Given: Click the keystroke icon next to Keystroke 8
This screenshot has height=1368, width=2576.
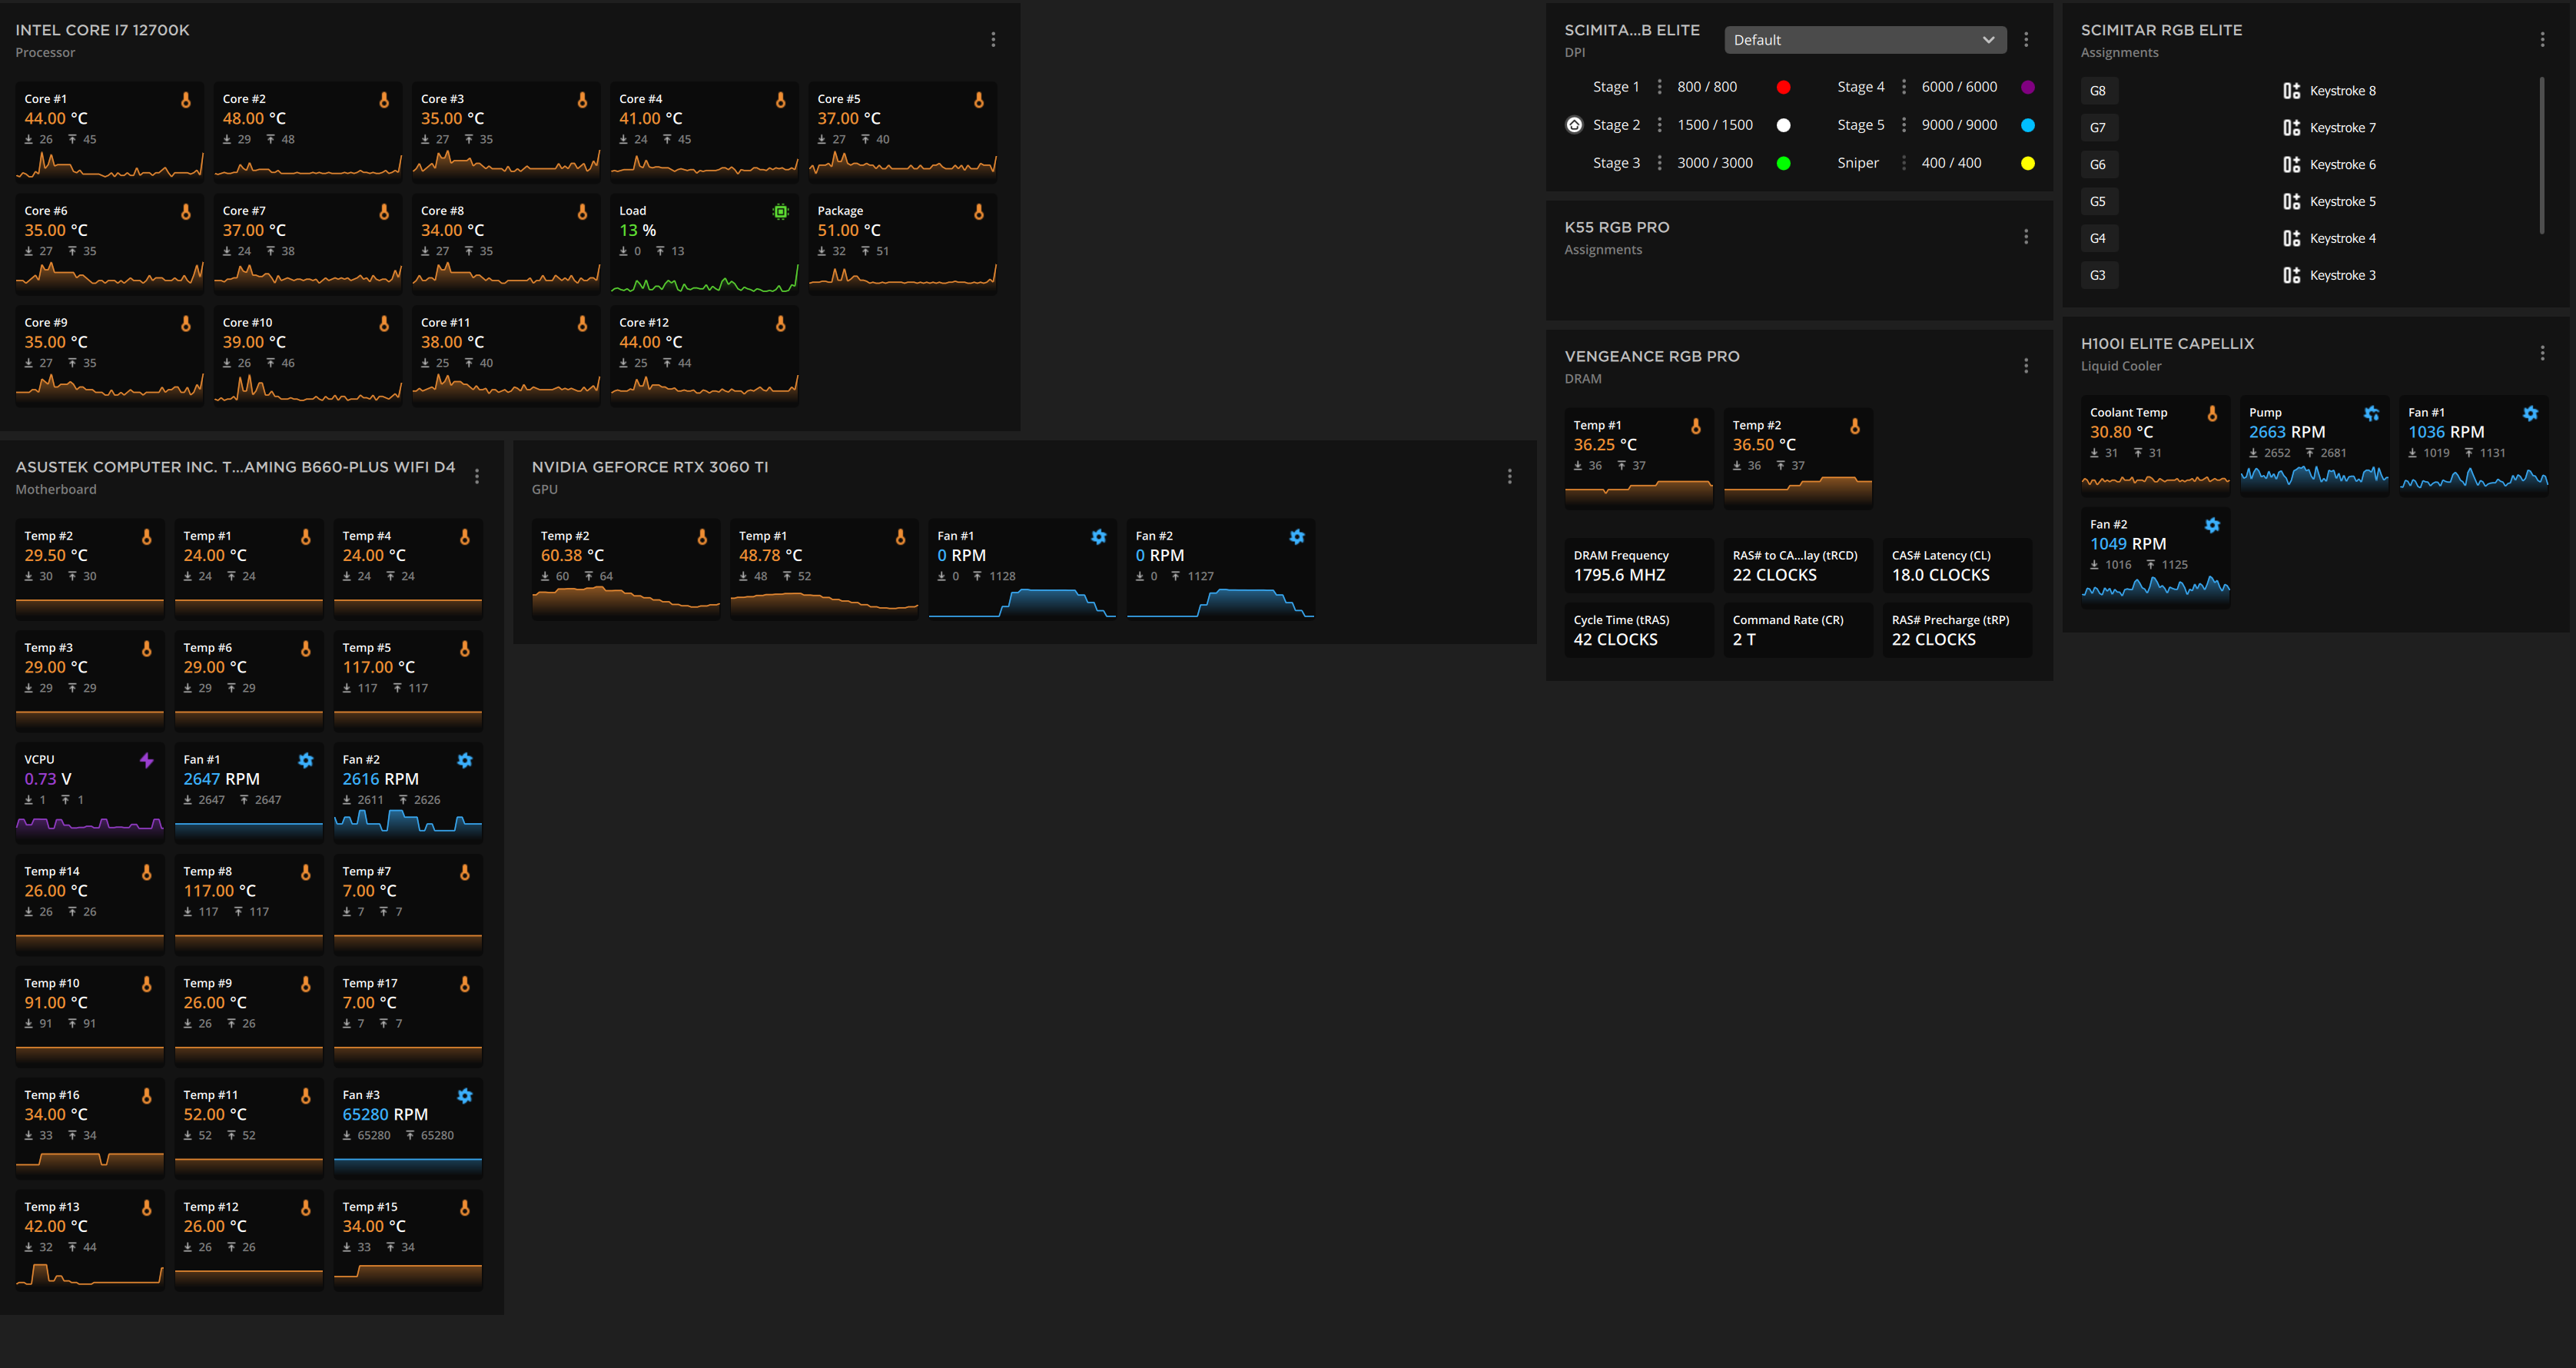Looking at the screenshot, I should pyautogui.click(x=2291, y=91).
